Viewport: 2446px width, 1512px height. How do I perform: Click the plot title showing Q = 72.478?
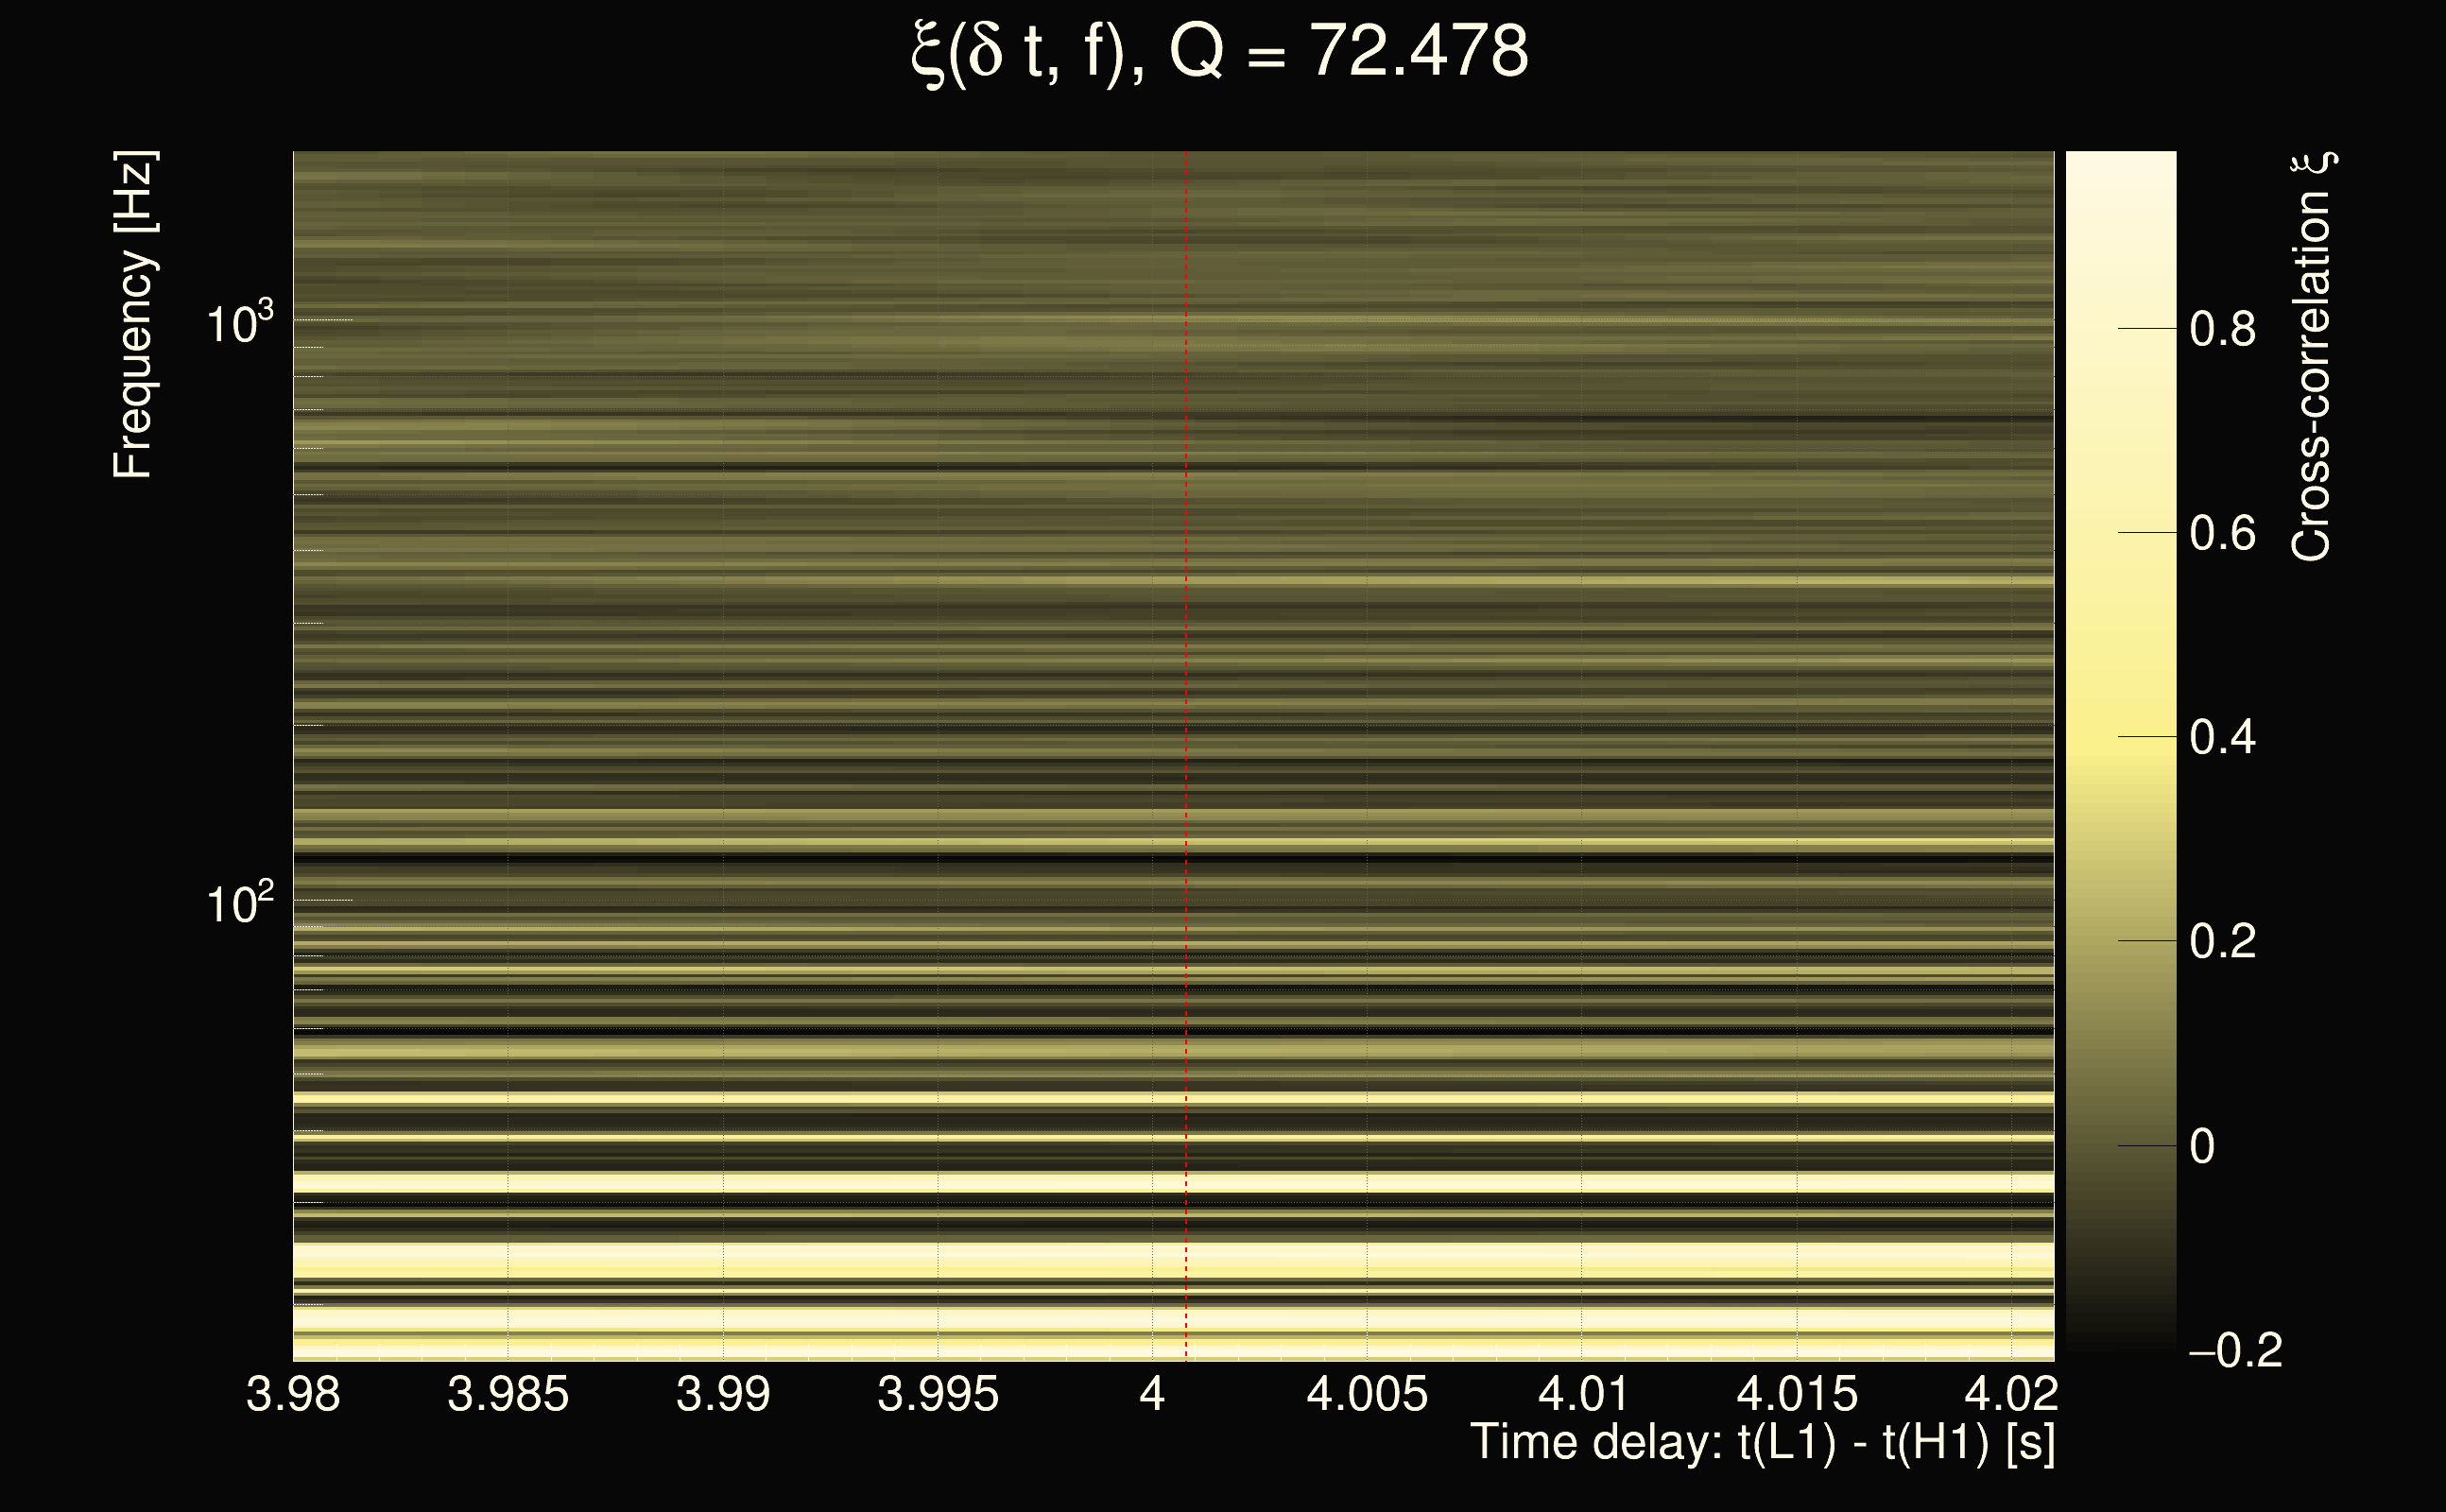click(1220, 52)
